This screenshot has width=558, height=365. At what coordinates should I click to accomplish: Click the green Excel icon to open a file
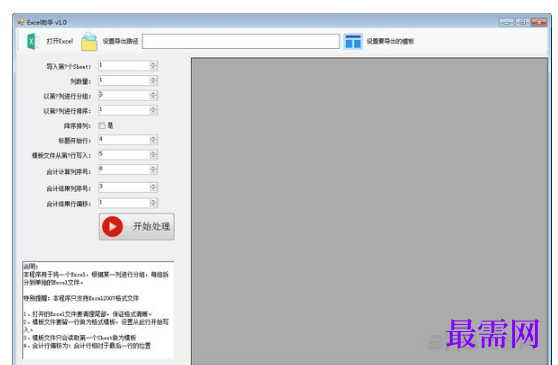33,41
